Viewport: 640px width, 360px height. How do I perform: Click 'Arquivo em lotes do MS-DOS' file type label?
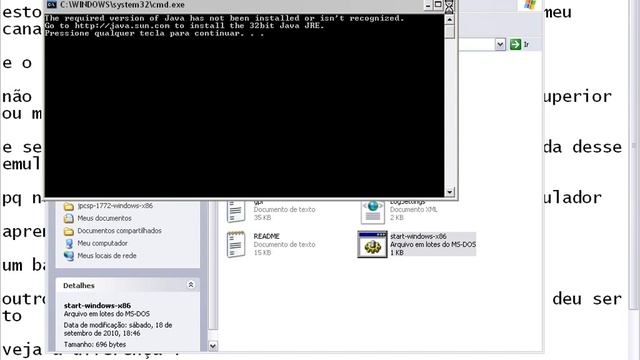(433, 244)
